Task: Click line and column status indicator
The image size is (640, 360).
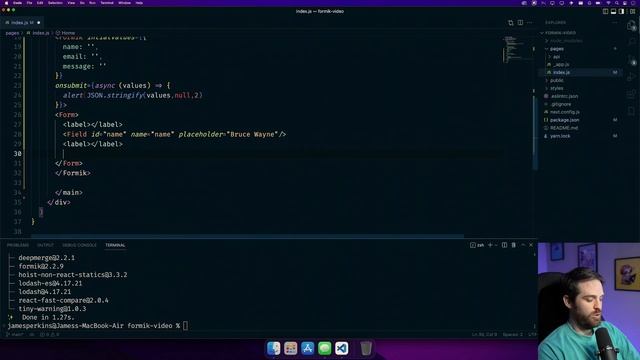Action: [484, 335]
